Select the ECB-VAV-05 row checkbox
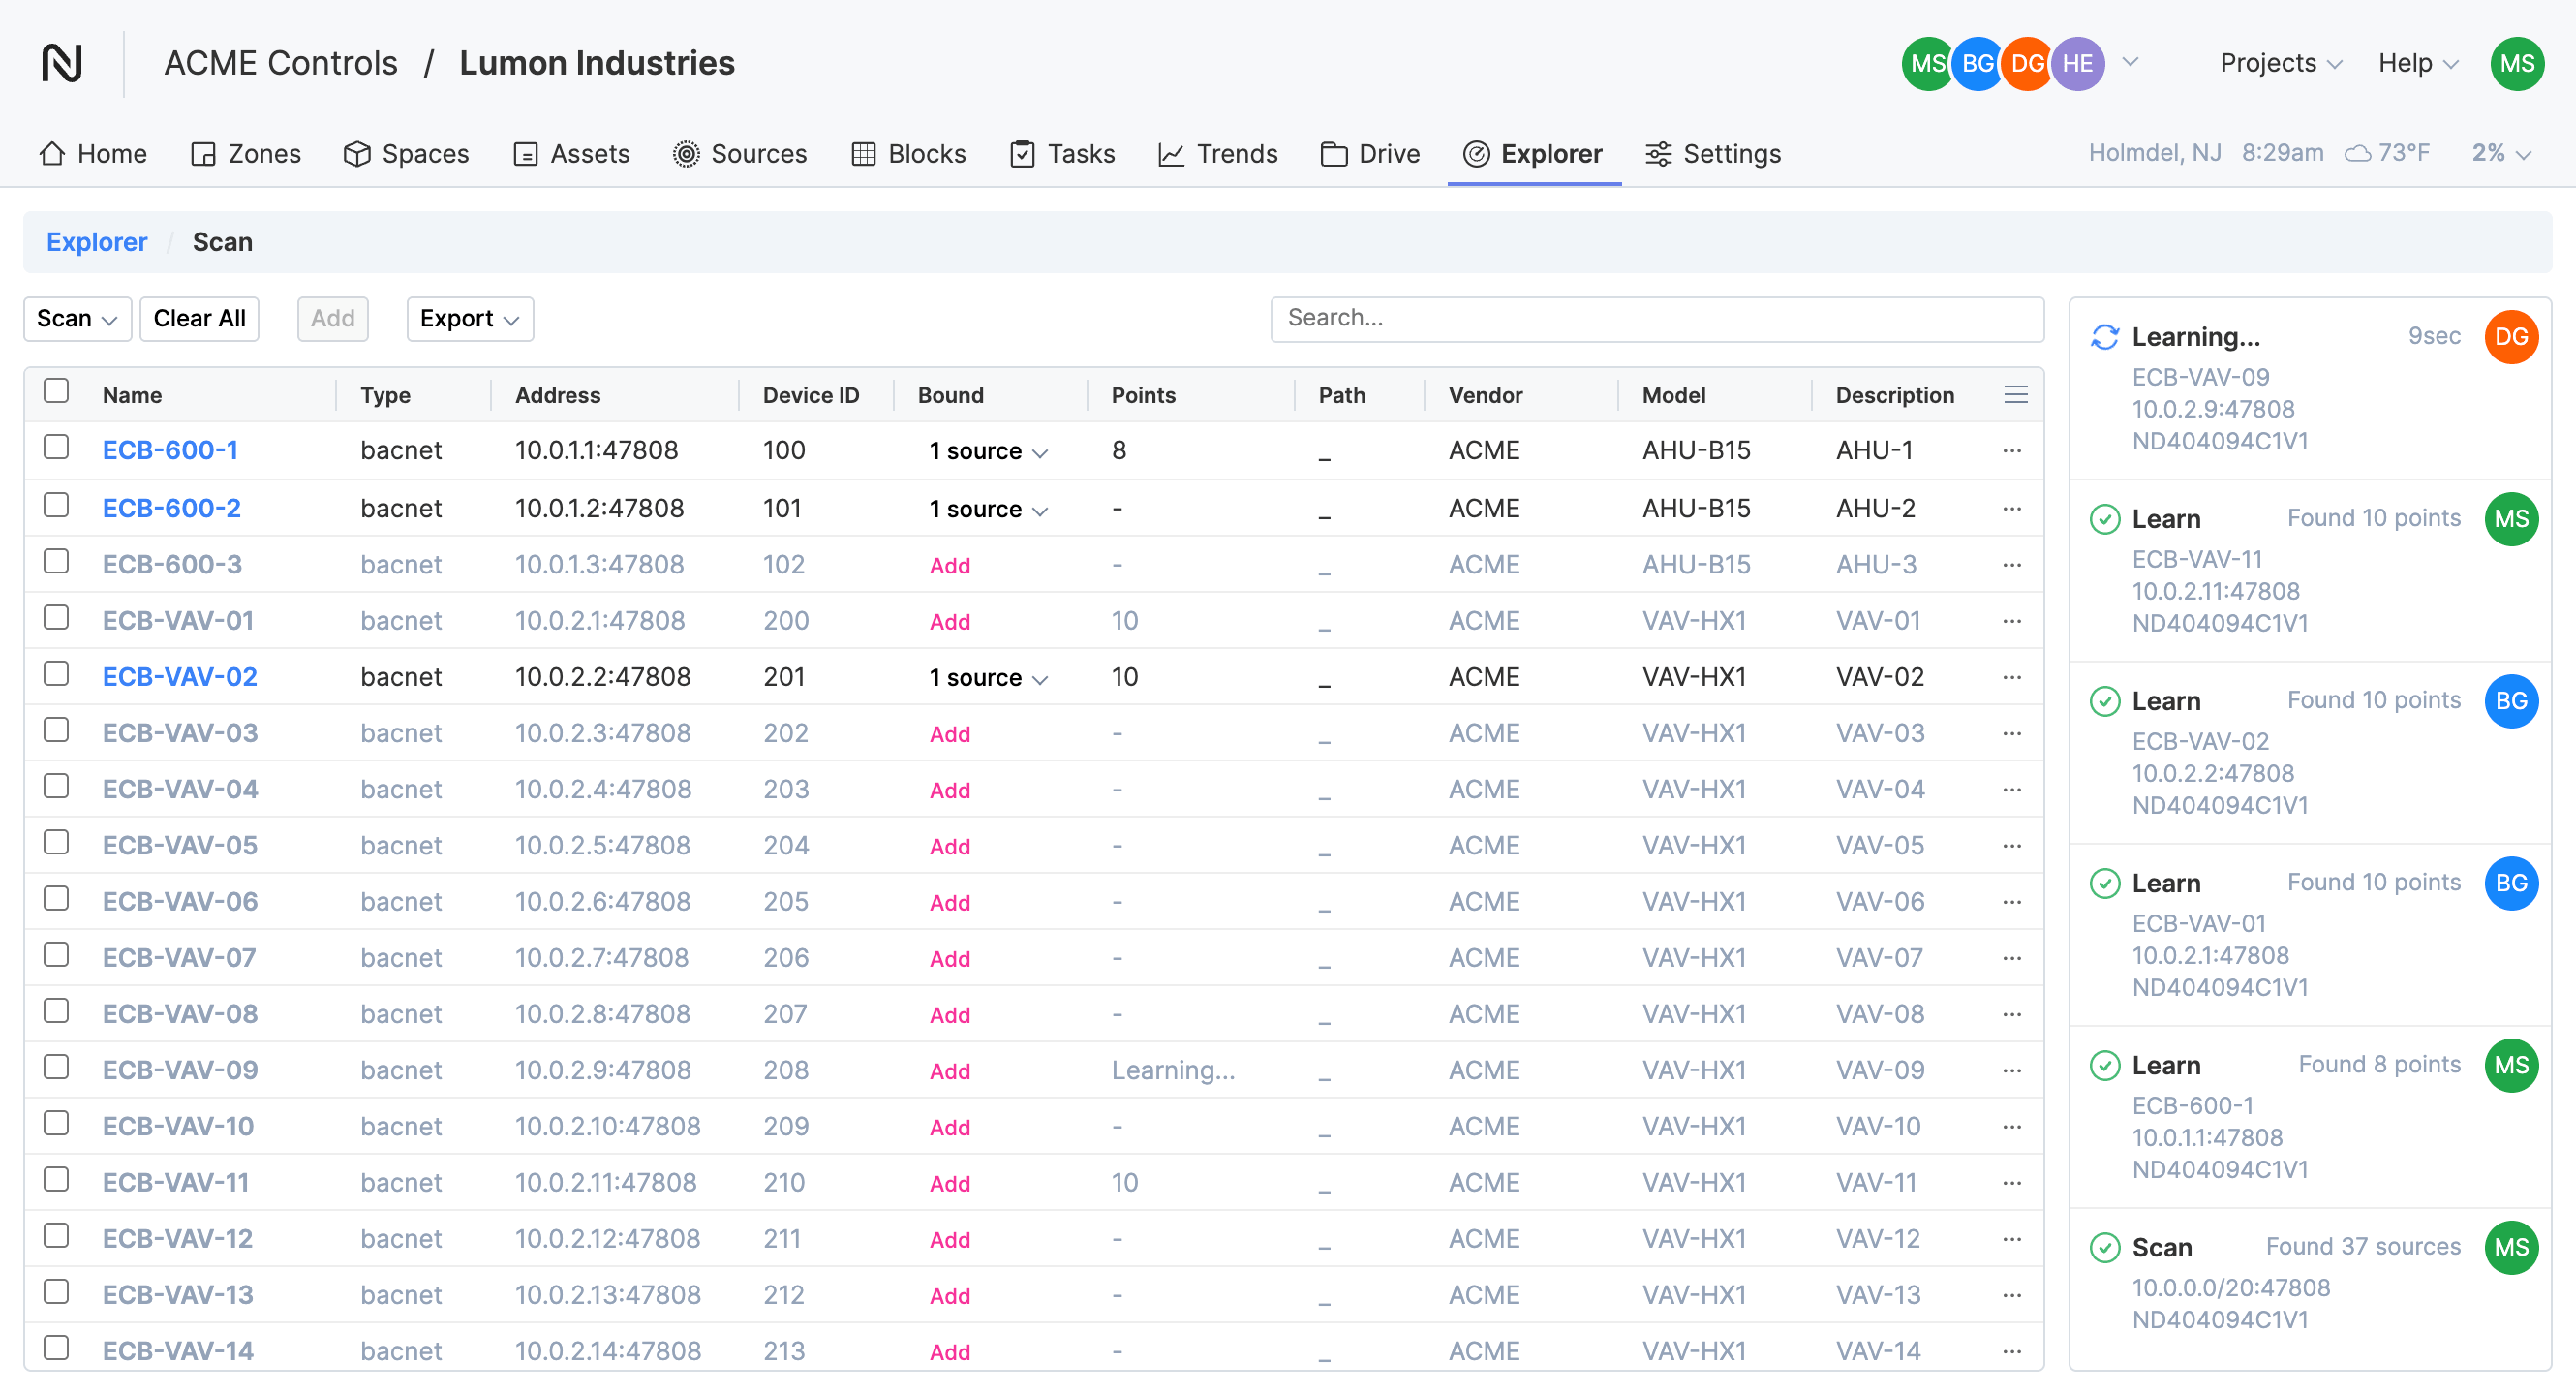The height and width of the screenshot is (1395, 2576). pyautogui.click(x=56, y=842)
